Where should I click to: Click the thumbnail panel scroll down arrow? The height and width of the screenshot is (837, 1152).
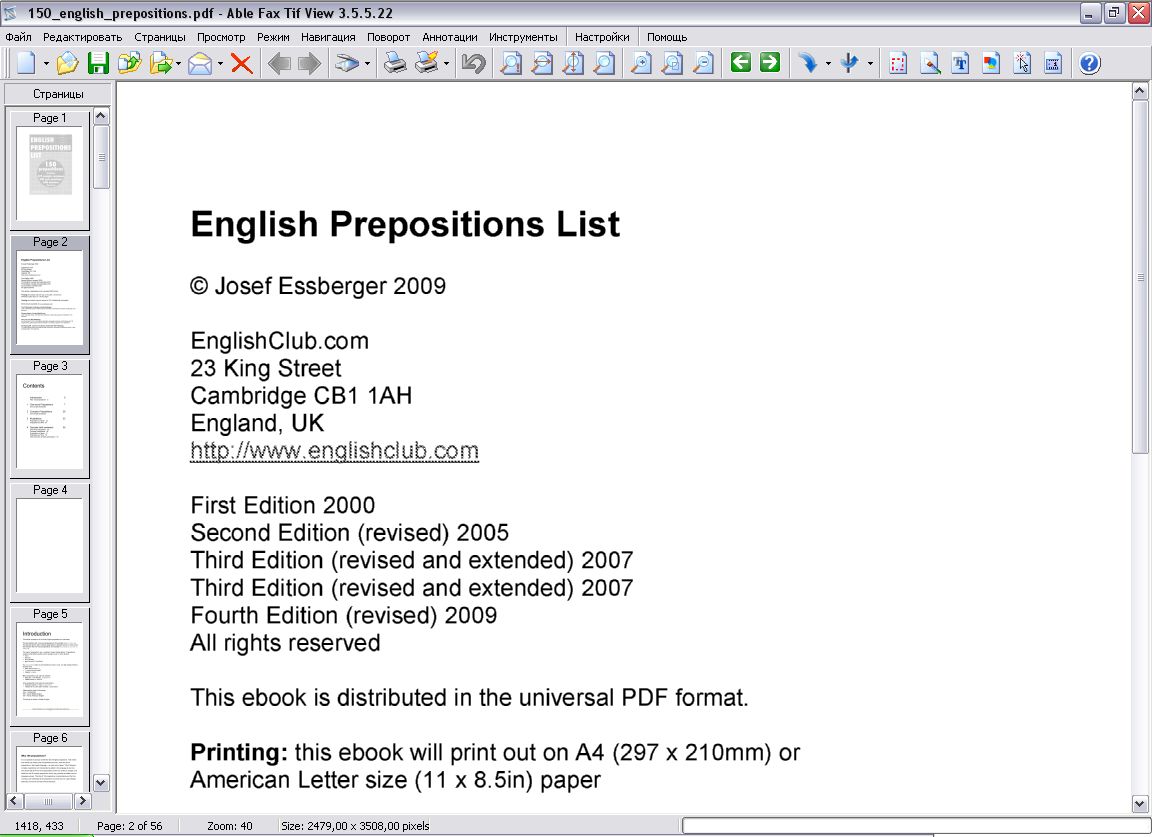(x=101, y=783)
